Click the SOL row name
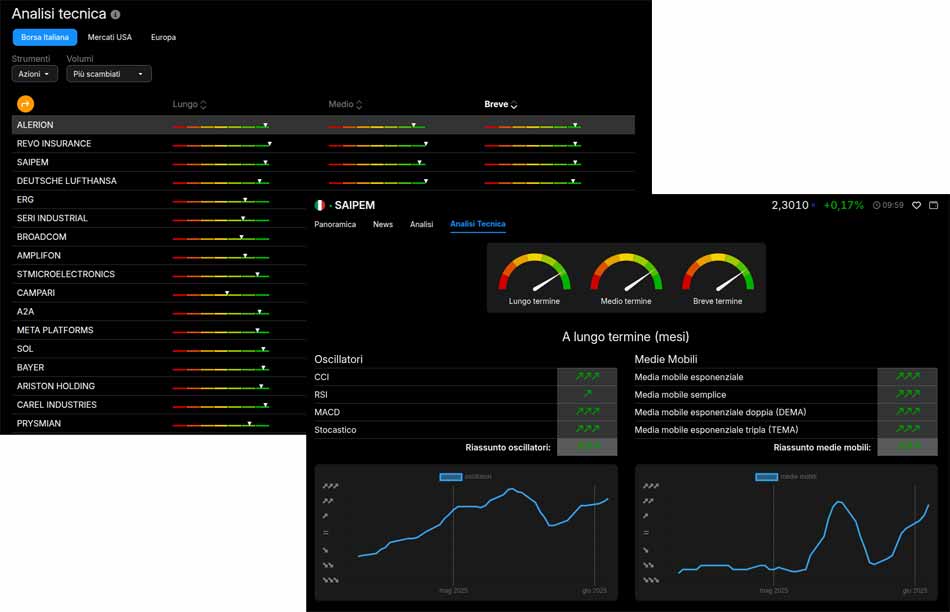This screenshot has height=612, width=950. point(25,349)
